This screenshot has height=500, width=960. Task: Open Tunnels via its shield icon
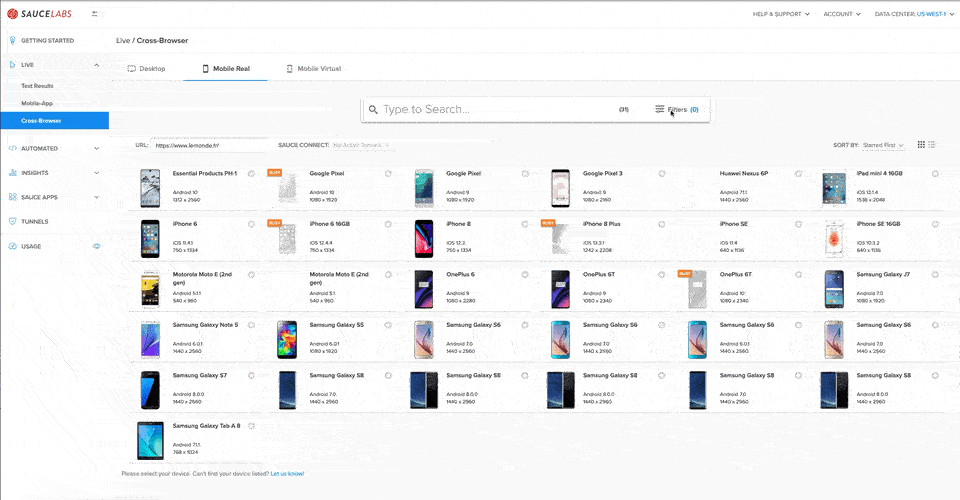click(x=12, y=222)
